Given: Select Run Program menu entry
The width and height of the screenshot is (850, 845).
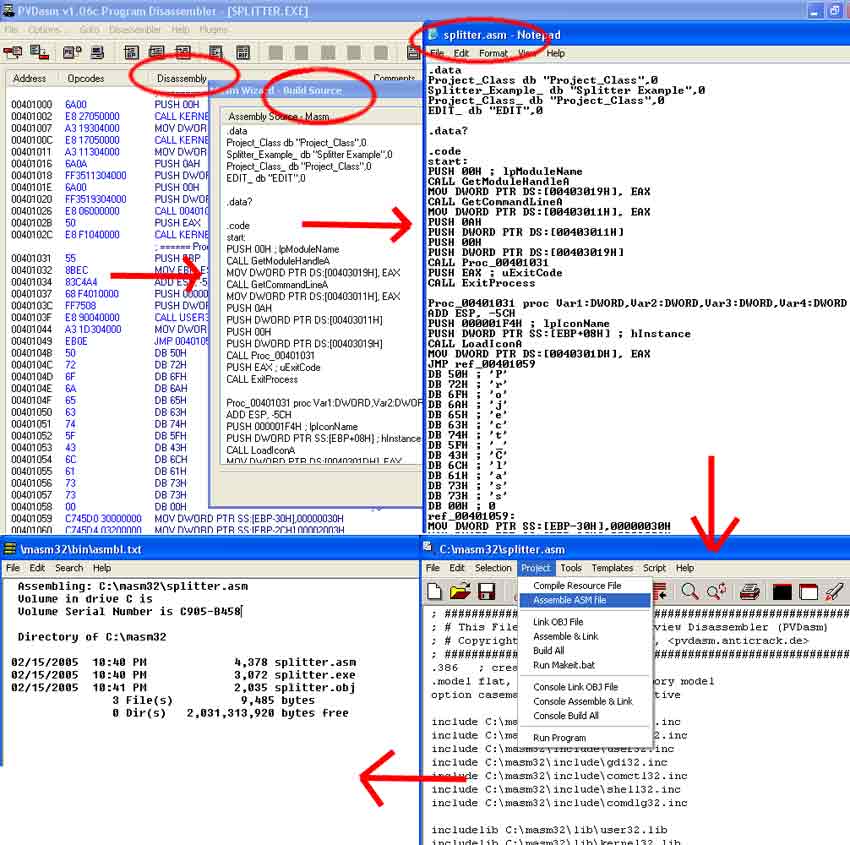Looking at the screenshot, I should [x=561, y=737].
